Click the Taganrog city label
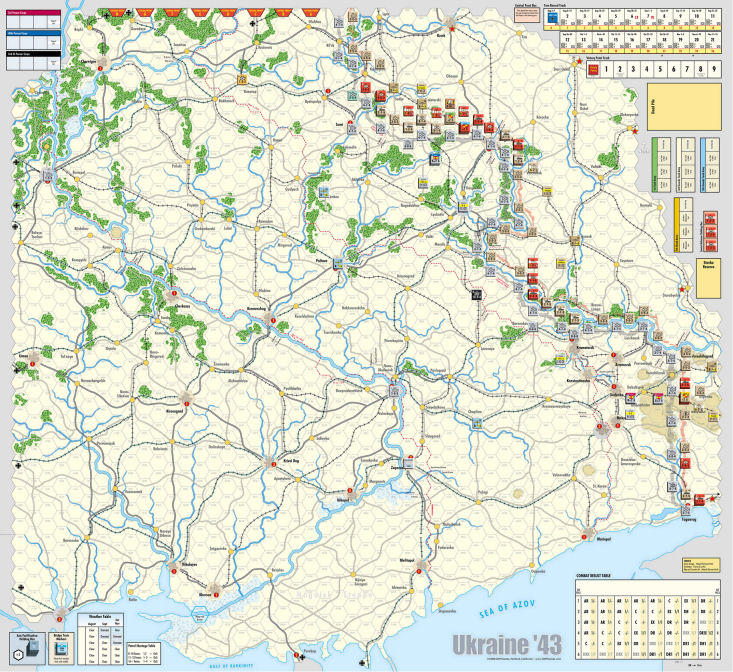733x672 pixels. click(x=689, y=519)
